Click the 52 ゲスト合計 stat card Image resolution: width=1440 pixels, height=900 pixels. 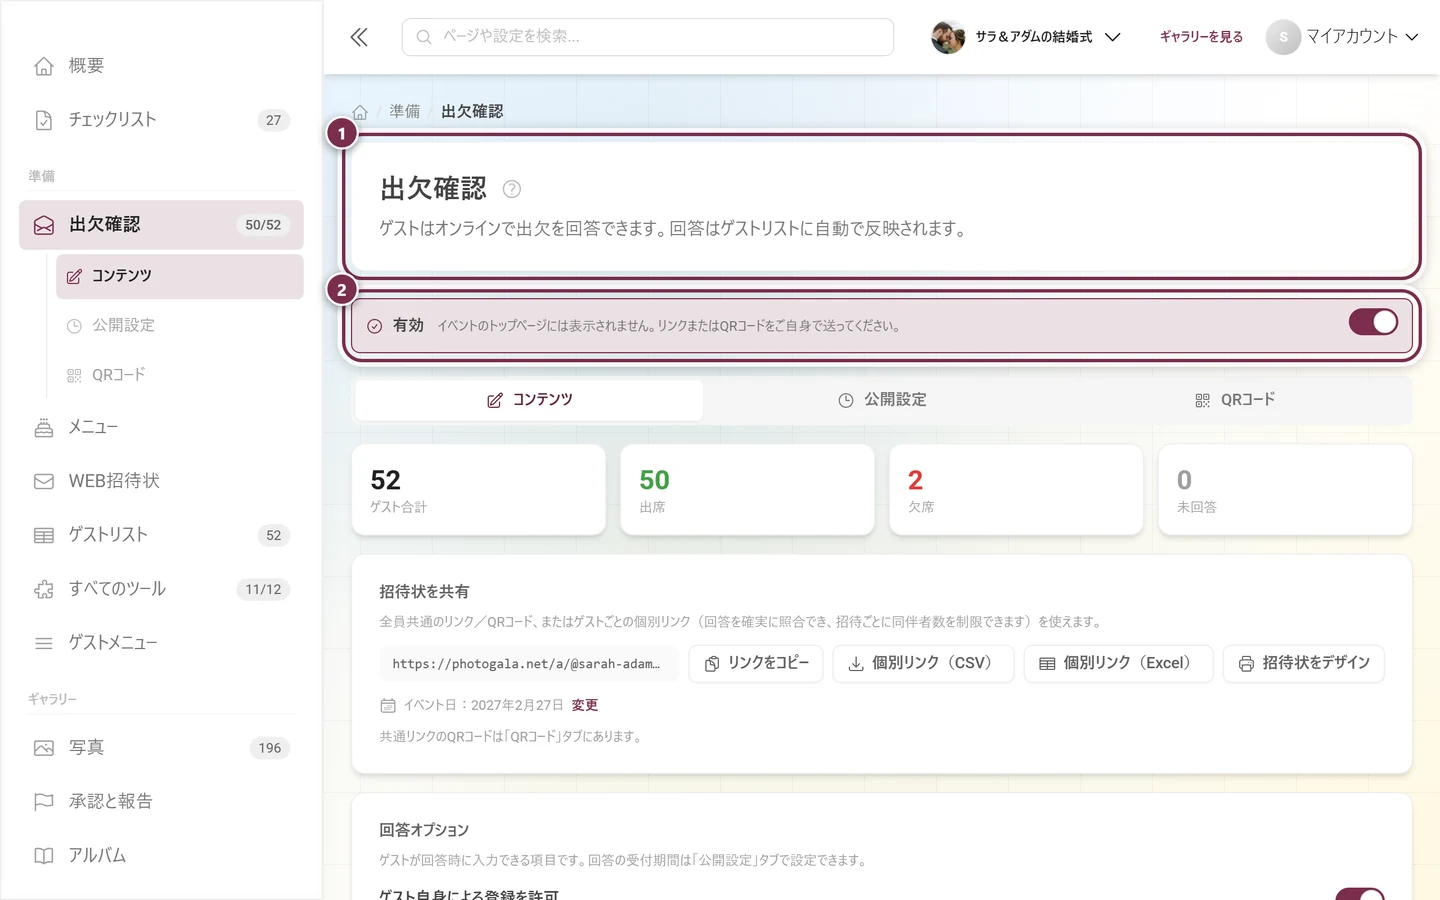coord(479,490)
